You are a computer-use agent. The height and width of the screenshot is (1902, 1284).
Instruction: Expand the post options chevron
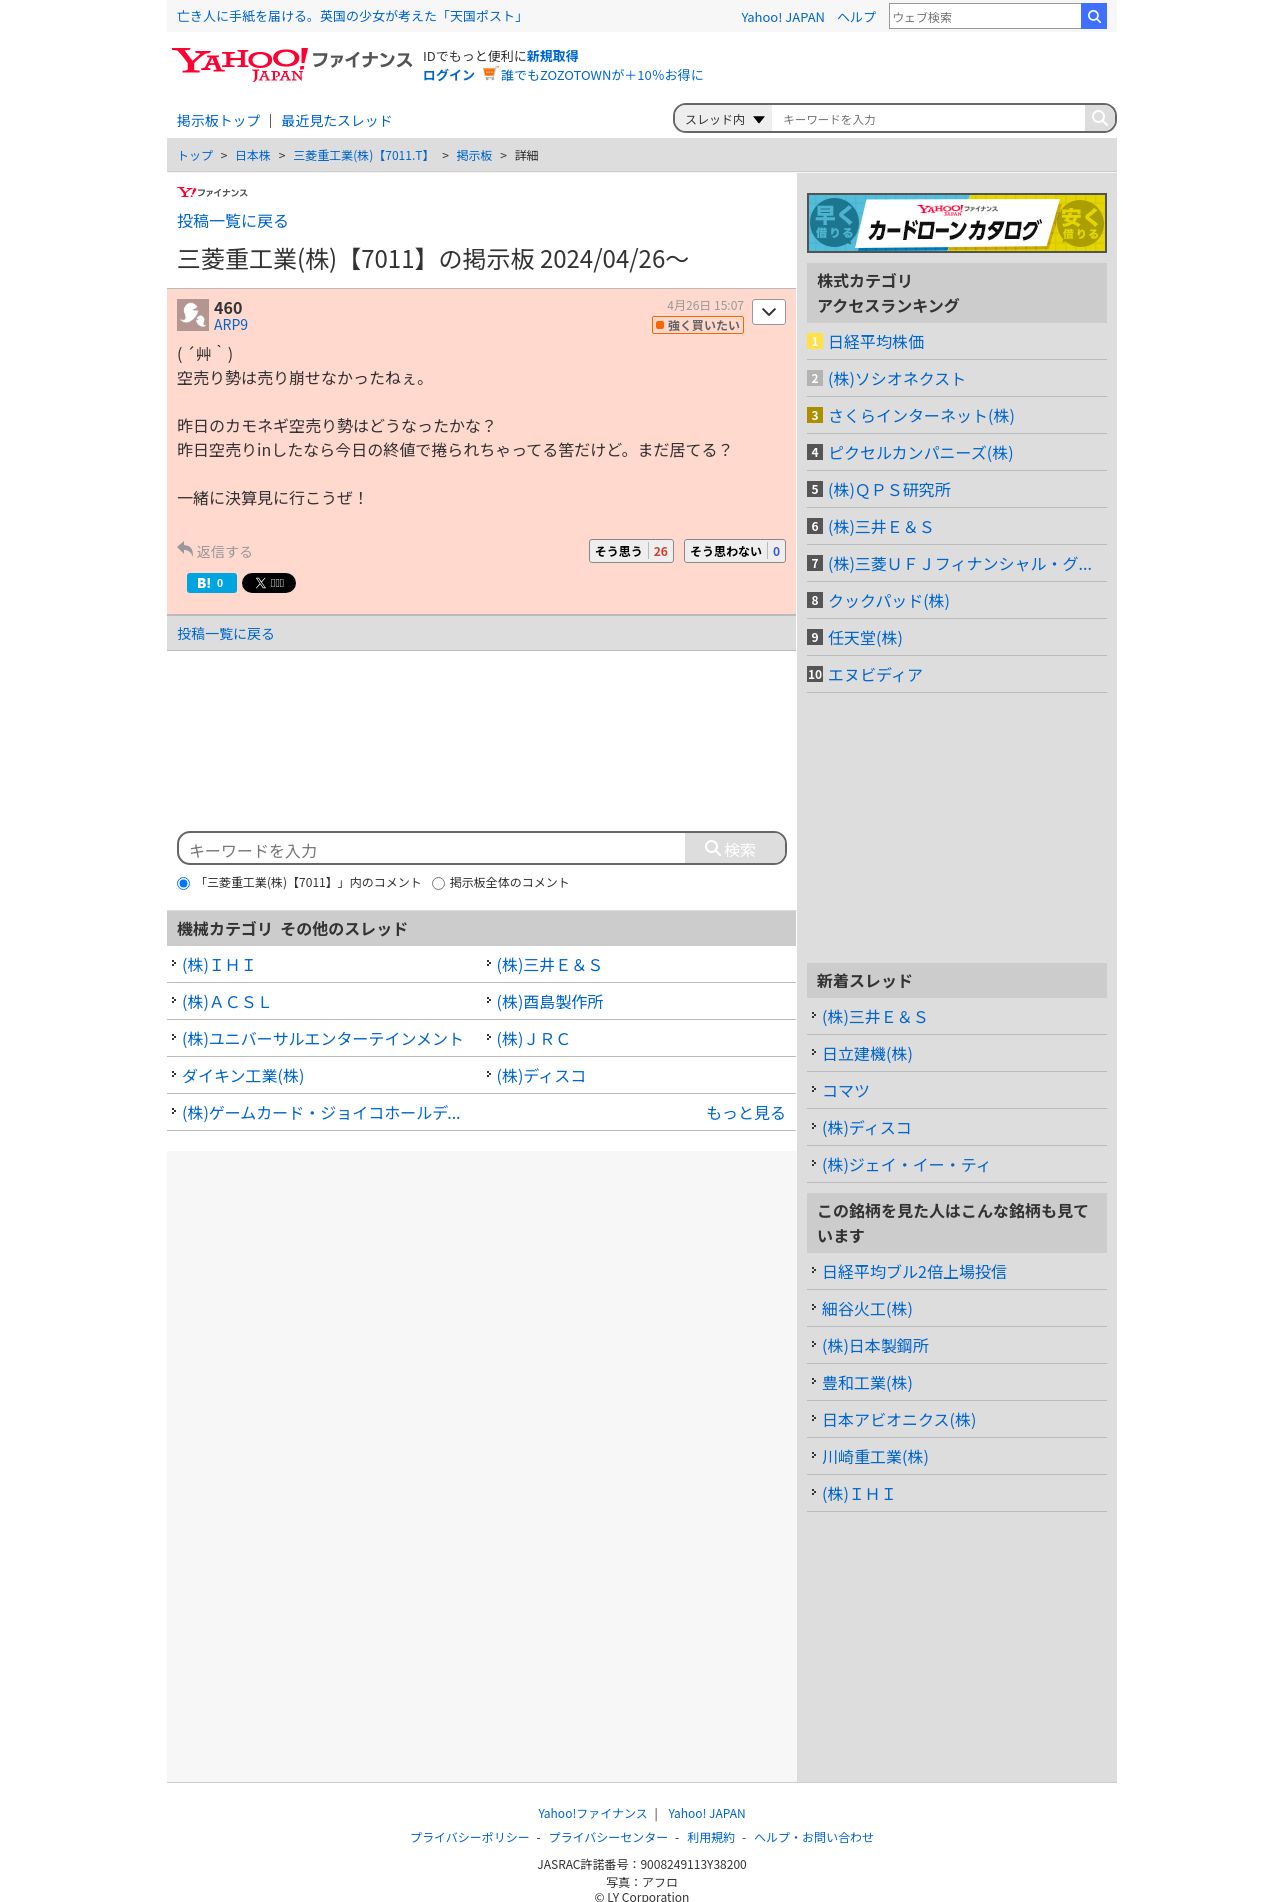pos(769,312)
